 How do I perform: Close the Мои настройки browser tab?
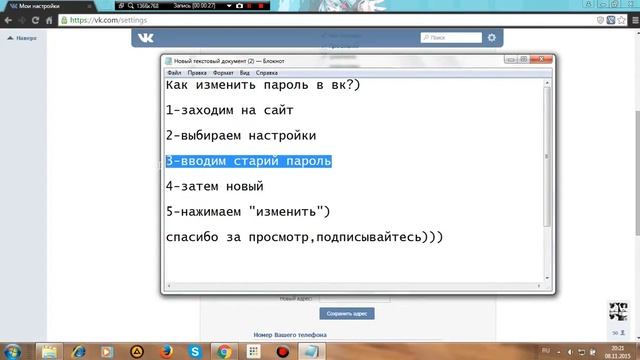click(x=89, y=6)
